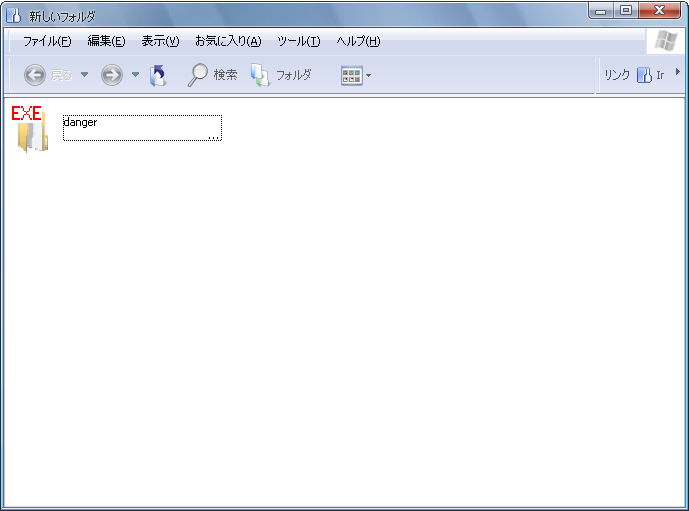Click the Back arrow button
The height and width of the screenshot is (511, 689).
34,75
